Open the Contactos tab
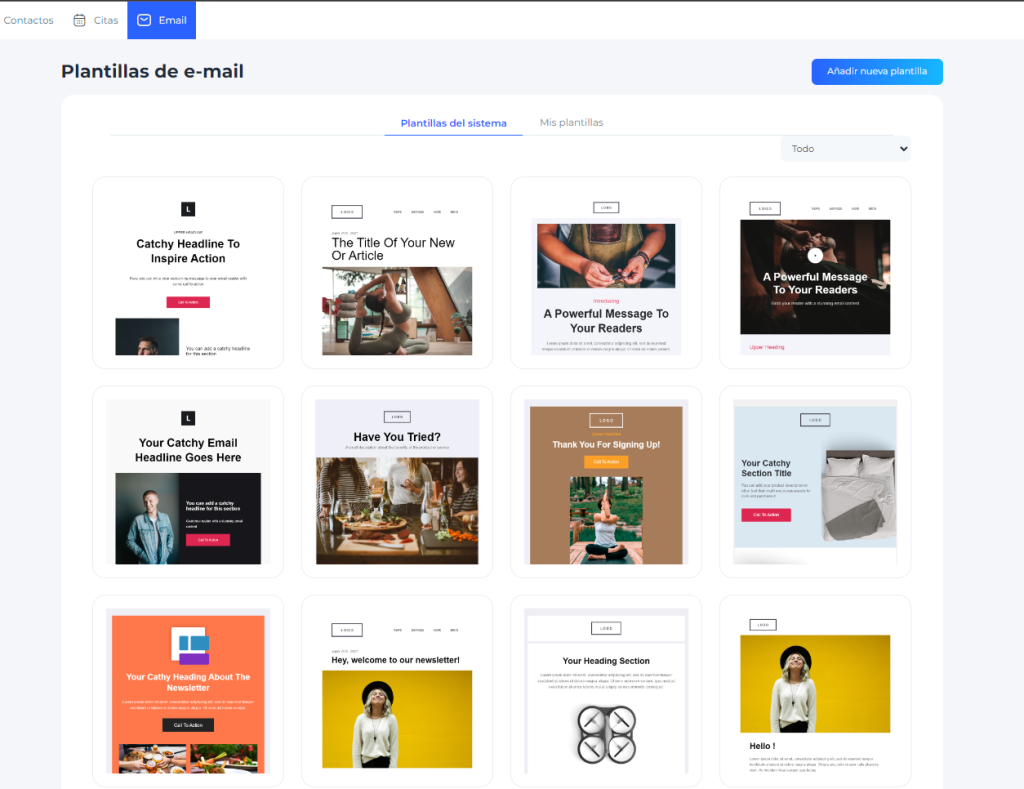This screenshot has width=1024, height=789. point(28,20)
